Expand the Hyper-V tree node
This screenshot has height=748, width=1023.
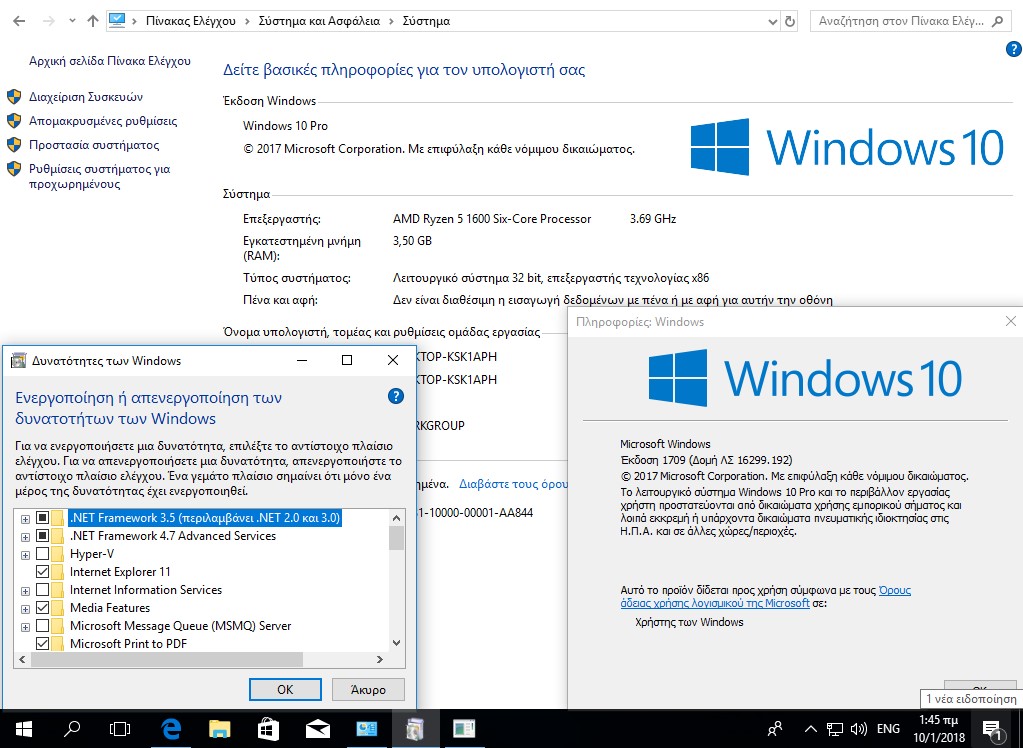(x=25, y=555)
